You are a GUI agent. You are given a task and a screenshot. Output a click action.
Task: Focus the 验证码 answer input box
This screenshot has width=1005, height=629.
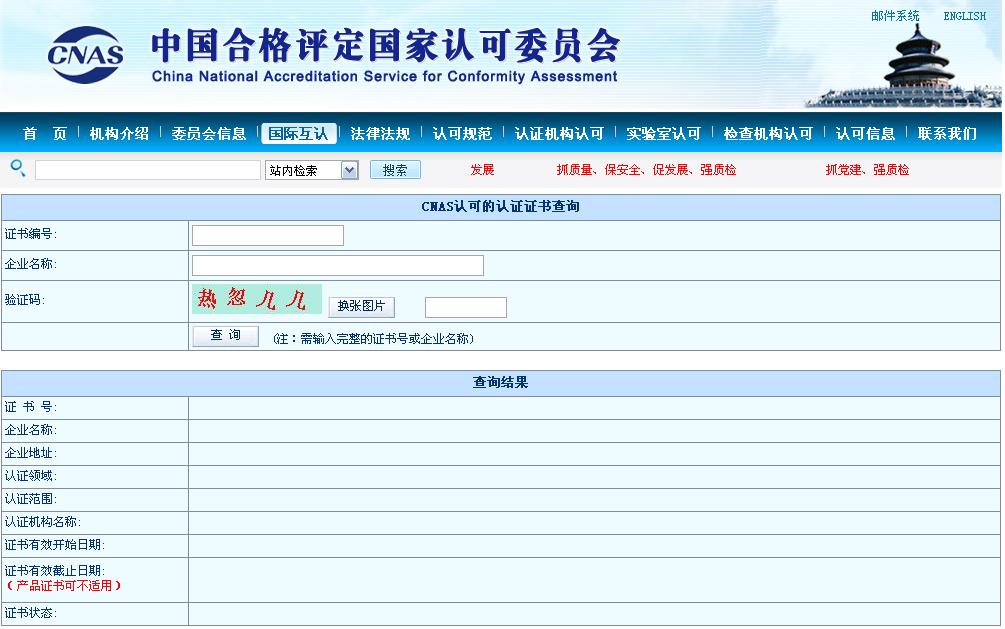tap(466, 307)
